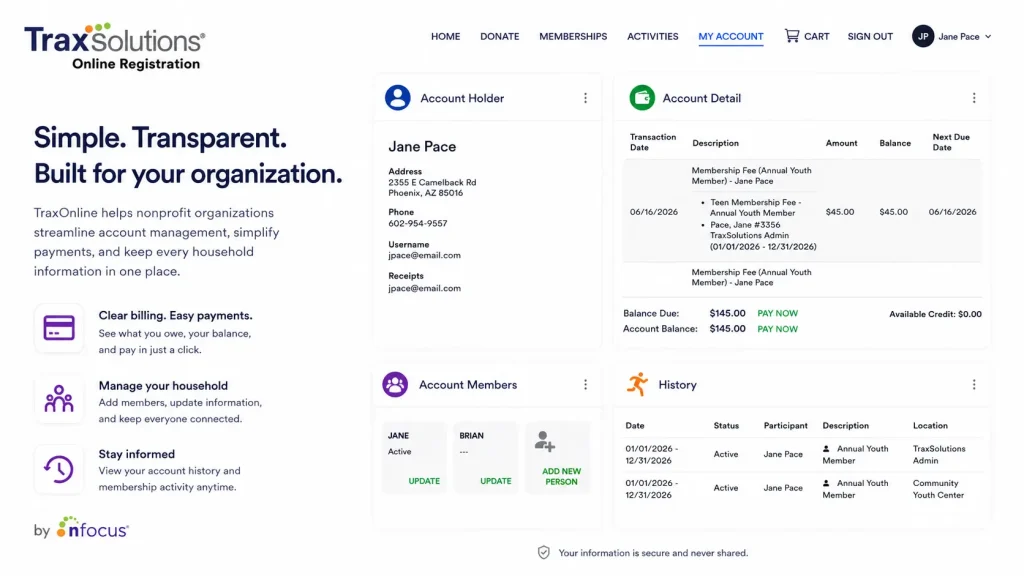
Task: Click the history clock icon
Action: point(59,469)
